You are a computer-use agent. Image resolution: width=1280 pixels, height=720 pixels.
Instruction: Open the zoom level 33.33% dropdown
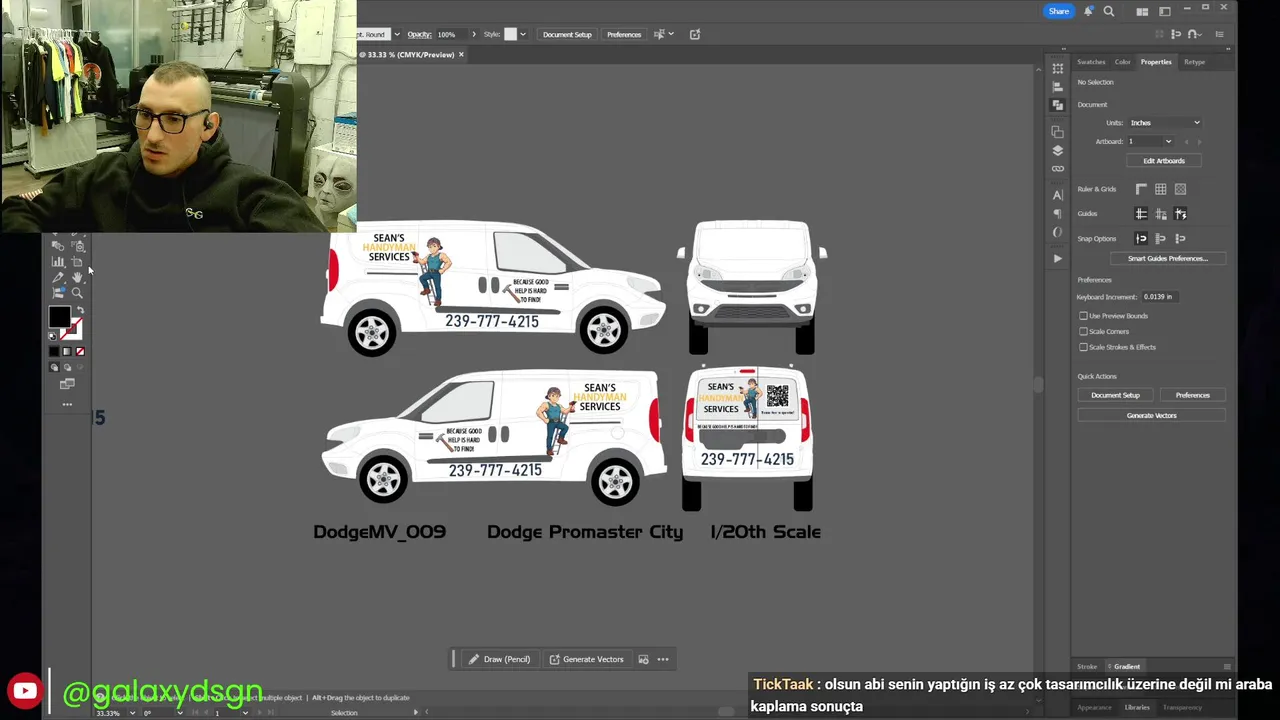pyautogui.click(x=133, y=713)
